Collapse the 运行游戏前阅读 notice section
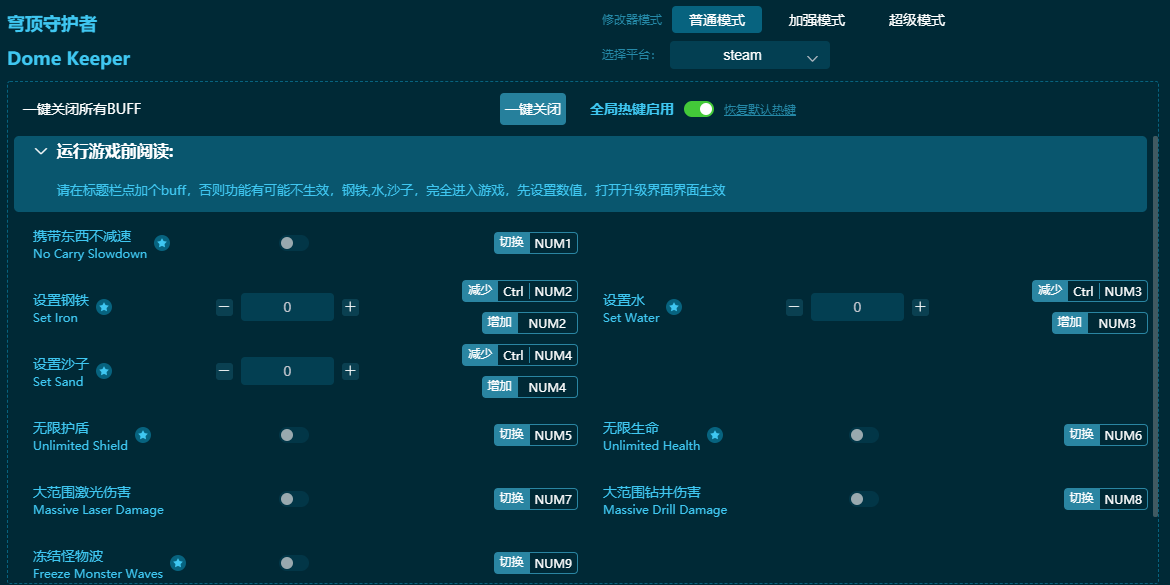This screenshot has height=585, width=1170. 41,152
